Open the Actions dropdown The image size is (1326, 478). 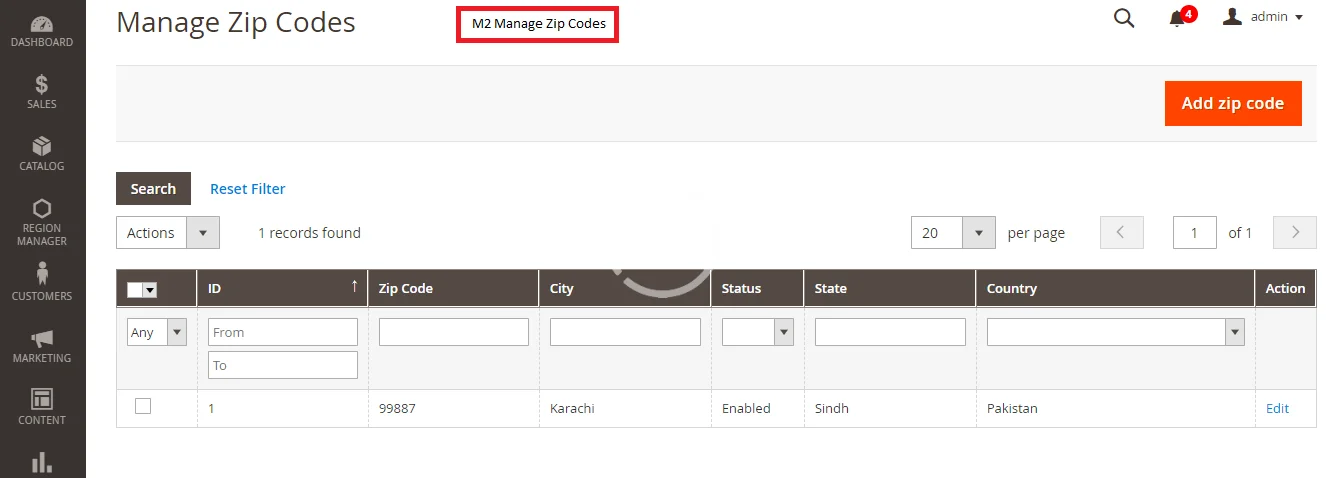point(167,233)
